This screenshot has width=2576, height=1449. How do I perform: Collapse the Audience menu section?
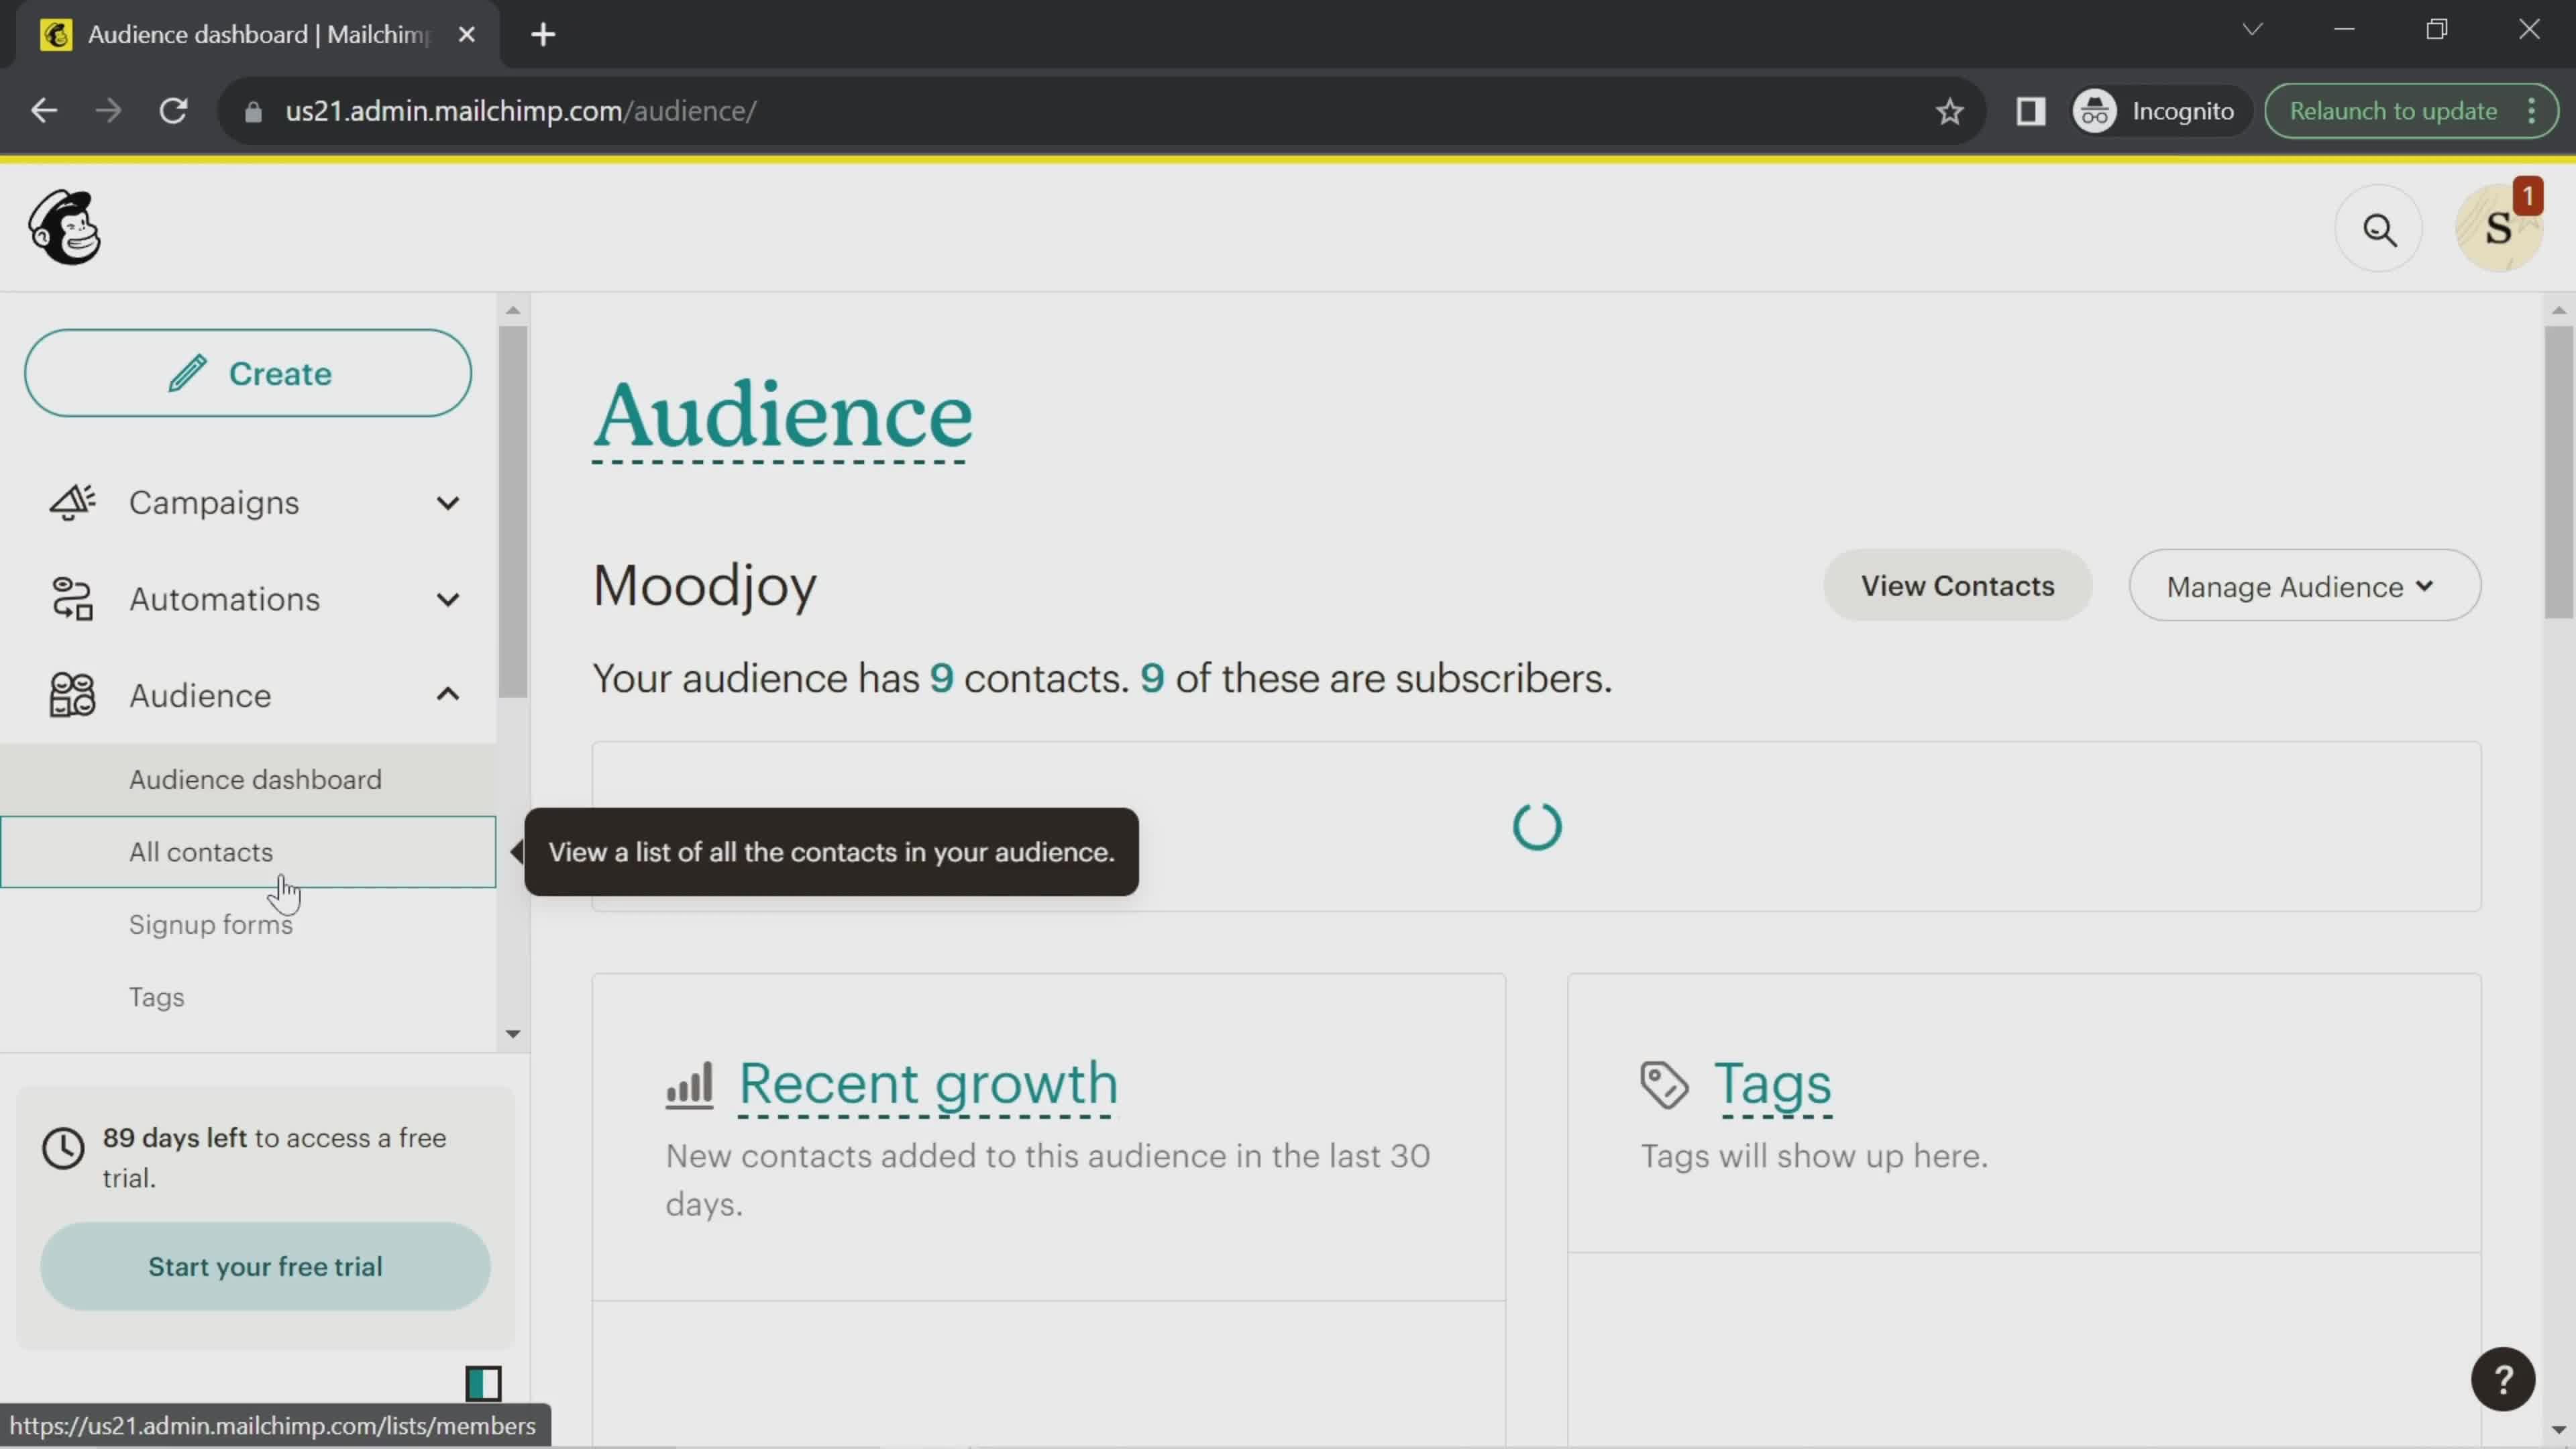coord(447,695)
